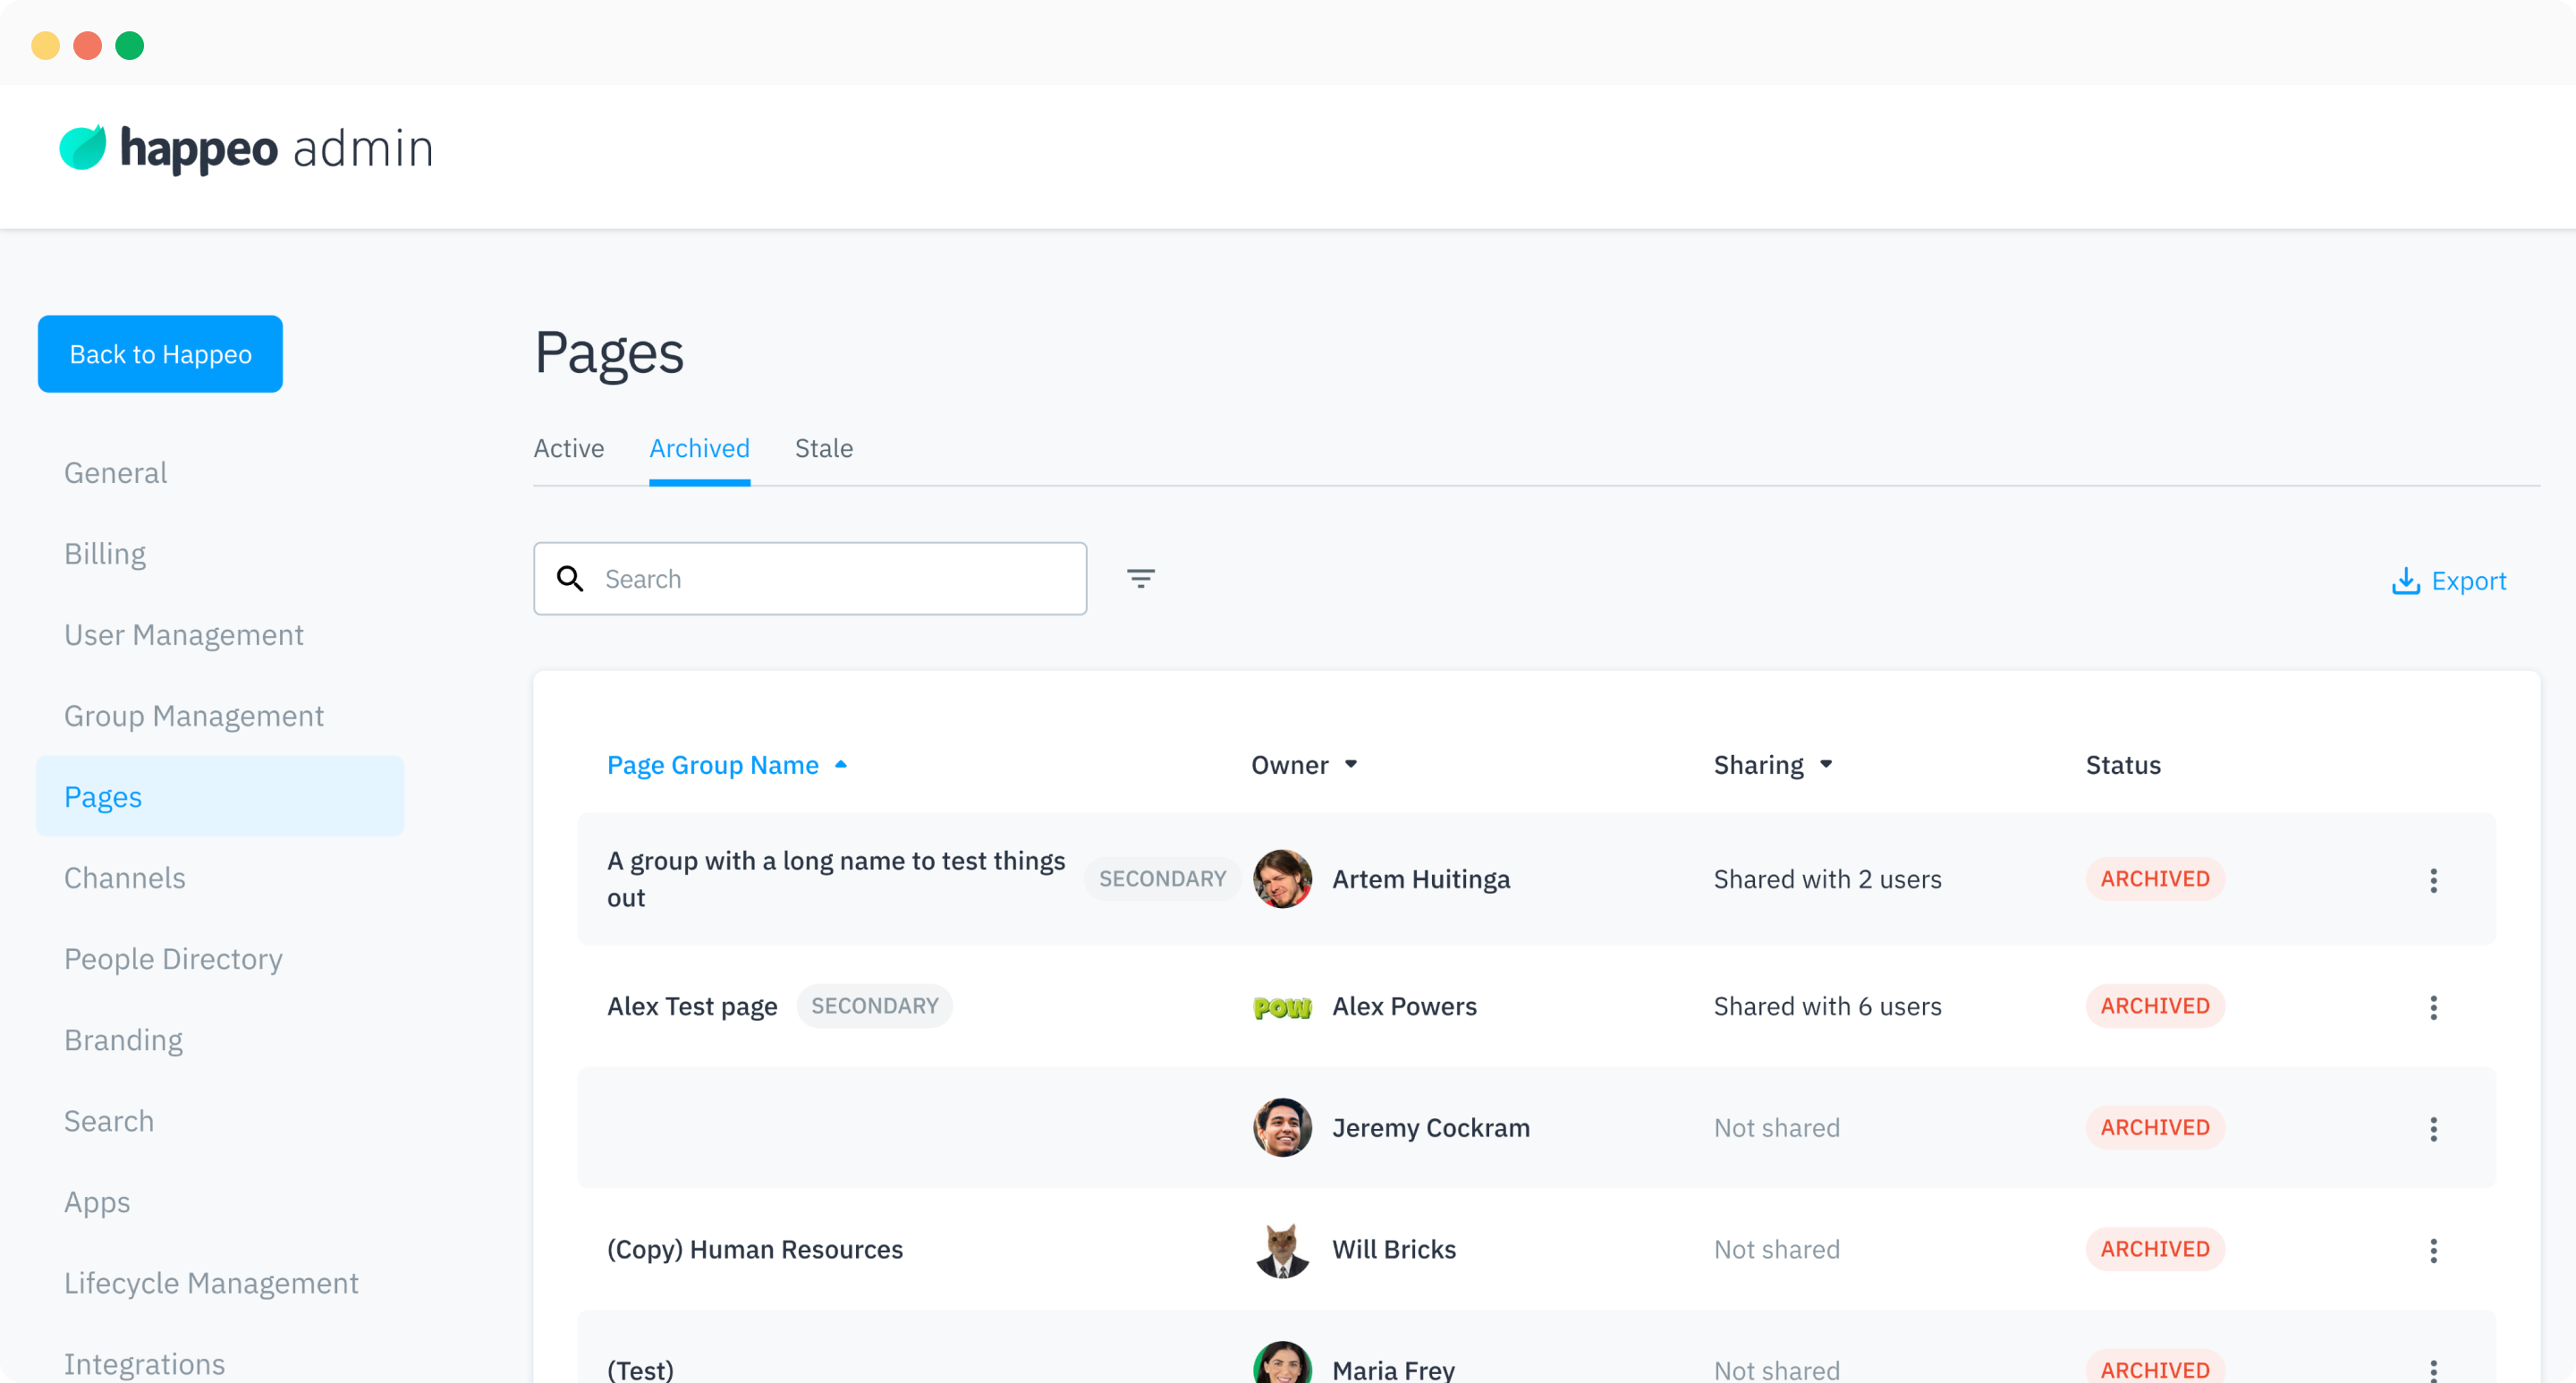
Task: Open kebab menu for Jeremy Cockram row
Action: 2433,1129
